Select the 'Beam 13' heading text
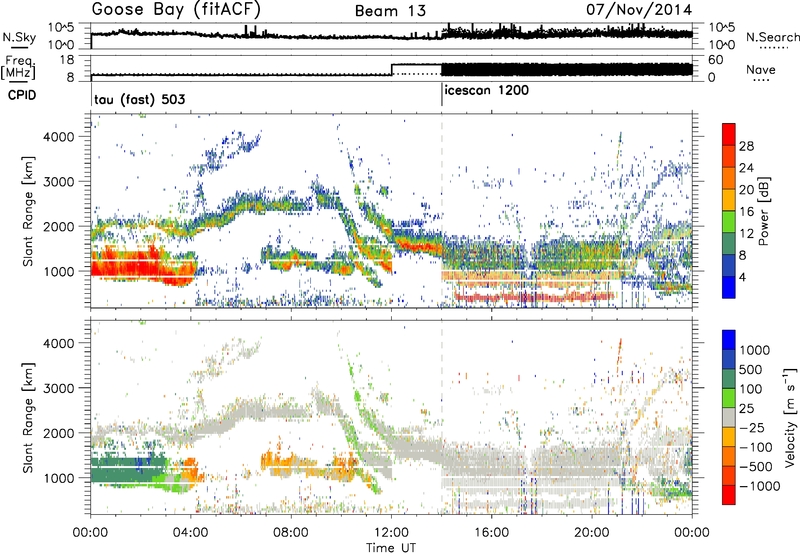 (x=390, y=11)
